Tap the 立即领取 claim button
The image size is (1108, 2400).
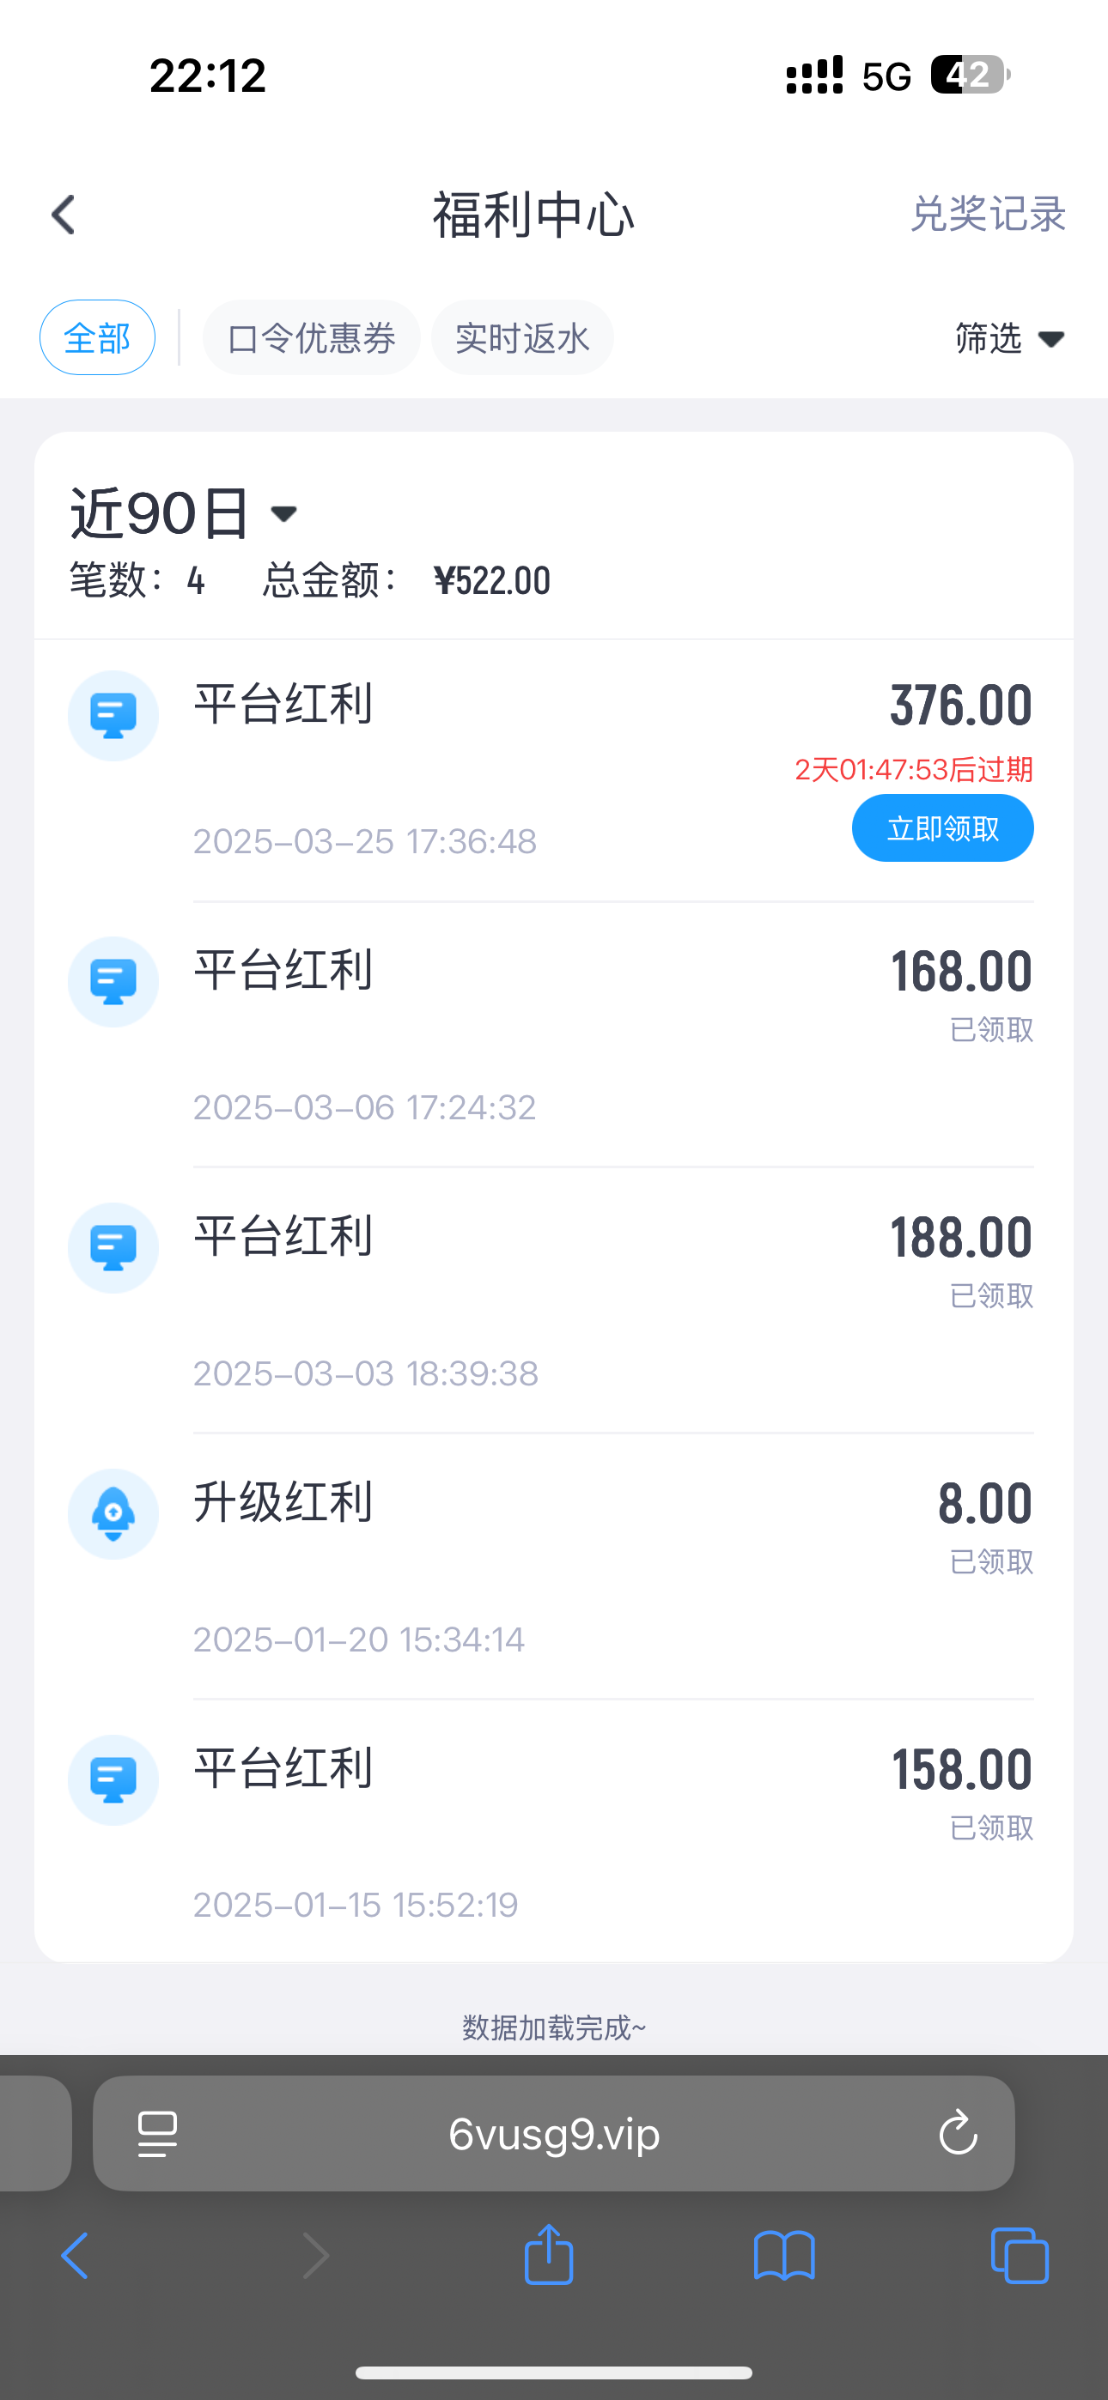pos(942,828)
